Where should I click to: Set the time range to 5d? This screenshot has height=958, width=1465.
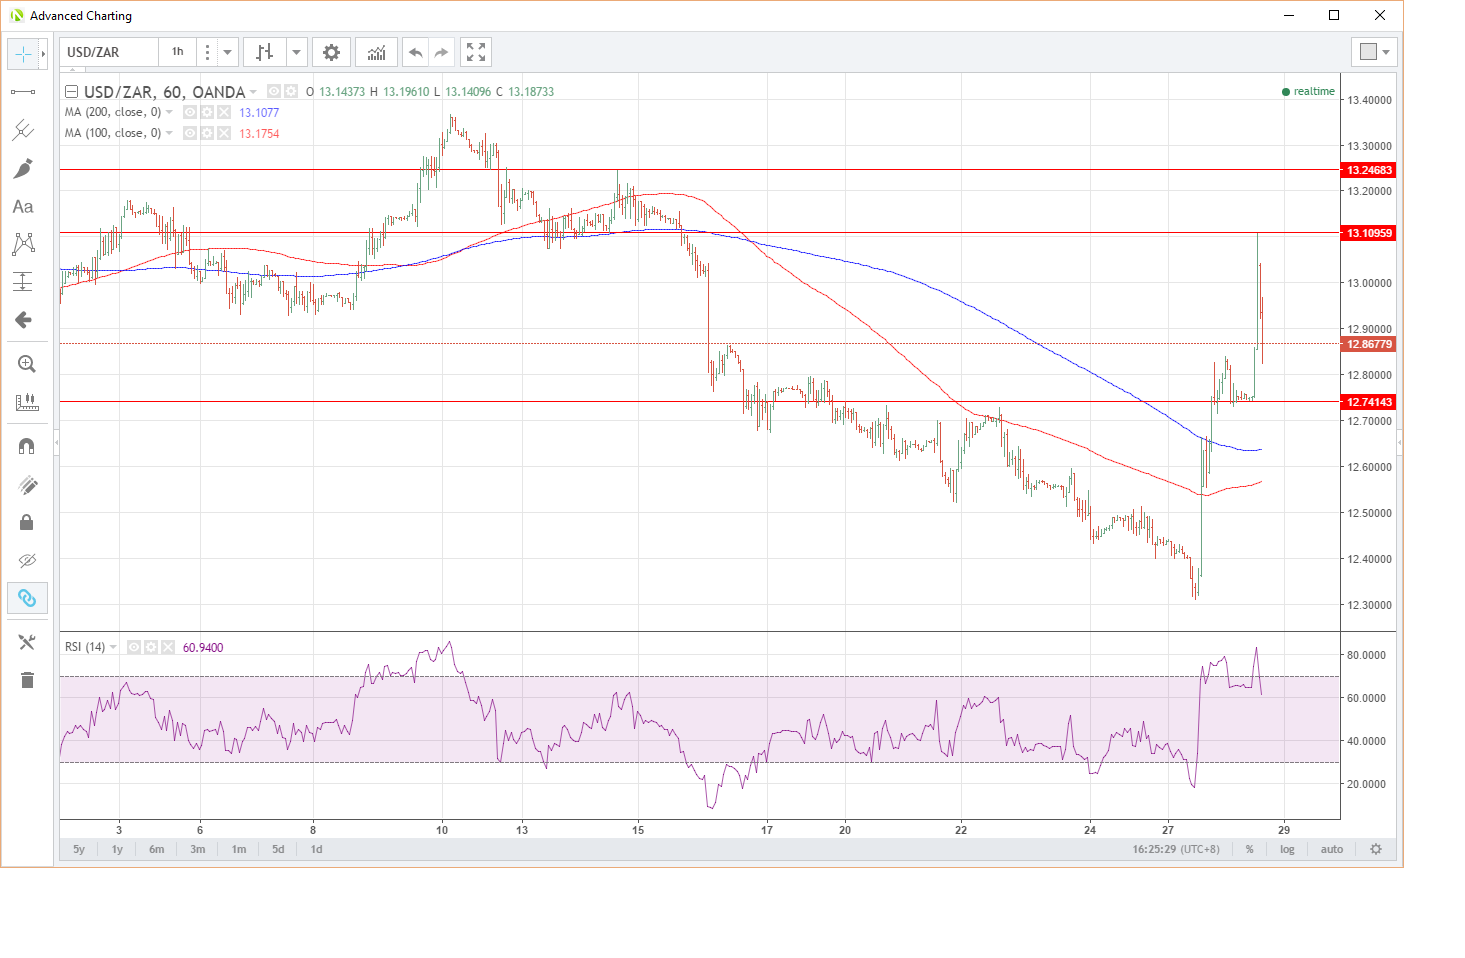pos(278,849)
